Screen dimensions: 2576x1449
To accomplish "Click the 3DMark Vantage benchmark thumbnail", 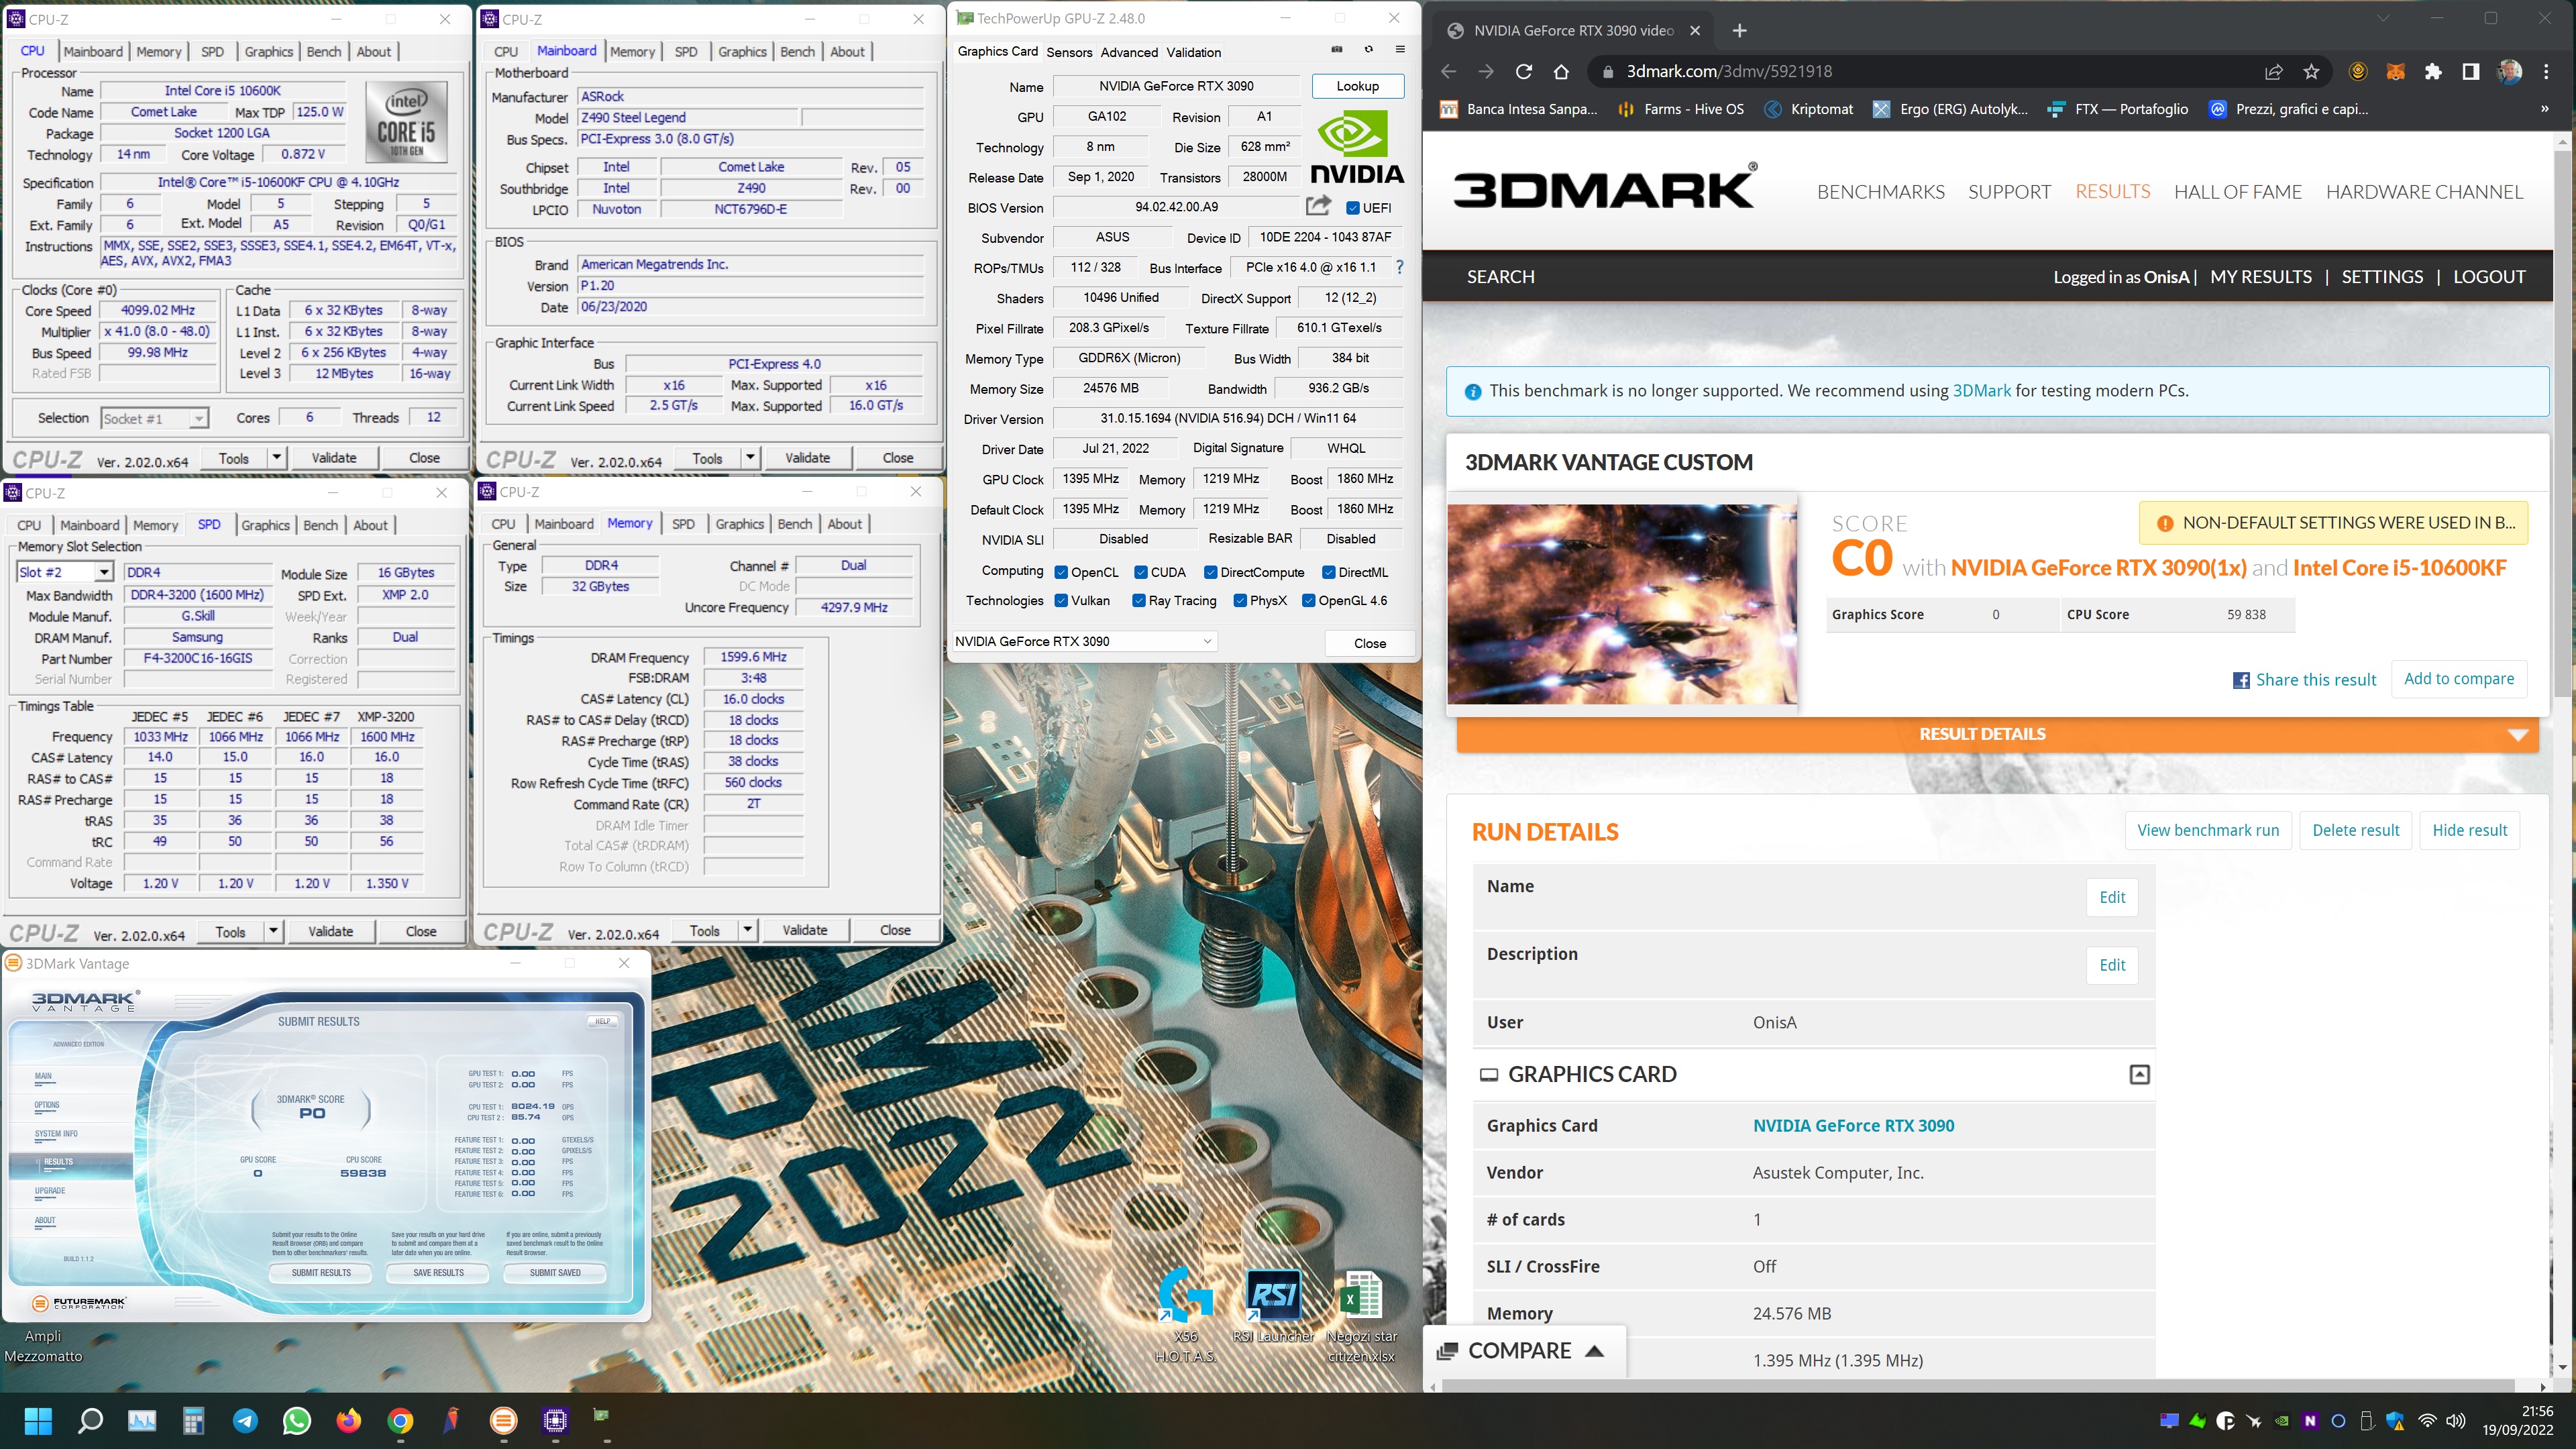I will coord(1622,604).
